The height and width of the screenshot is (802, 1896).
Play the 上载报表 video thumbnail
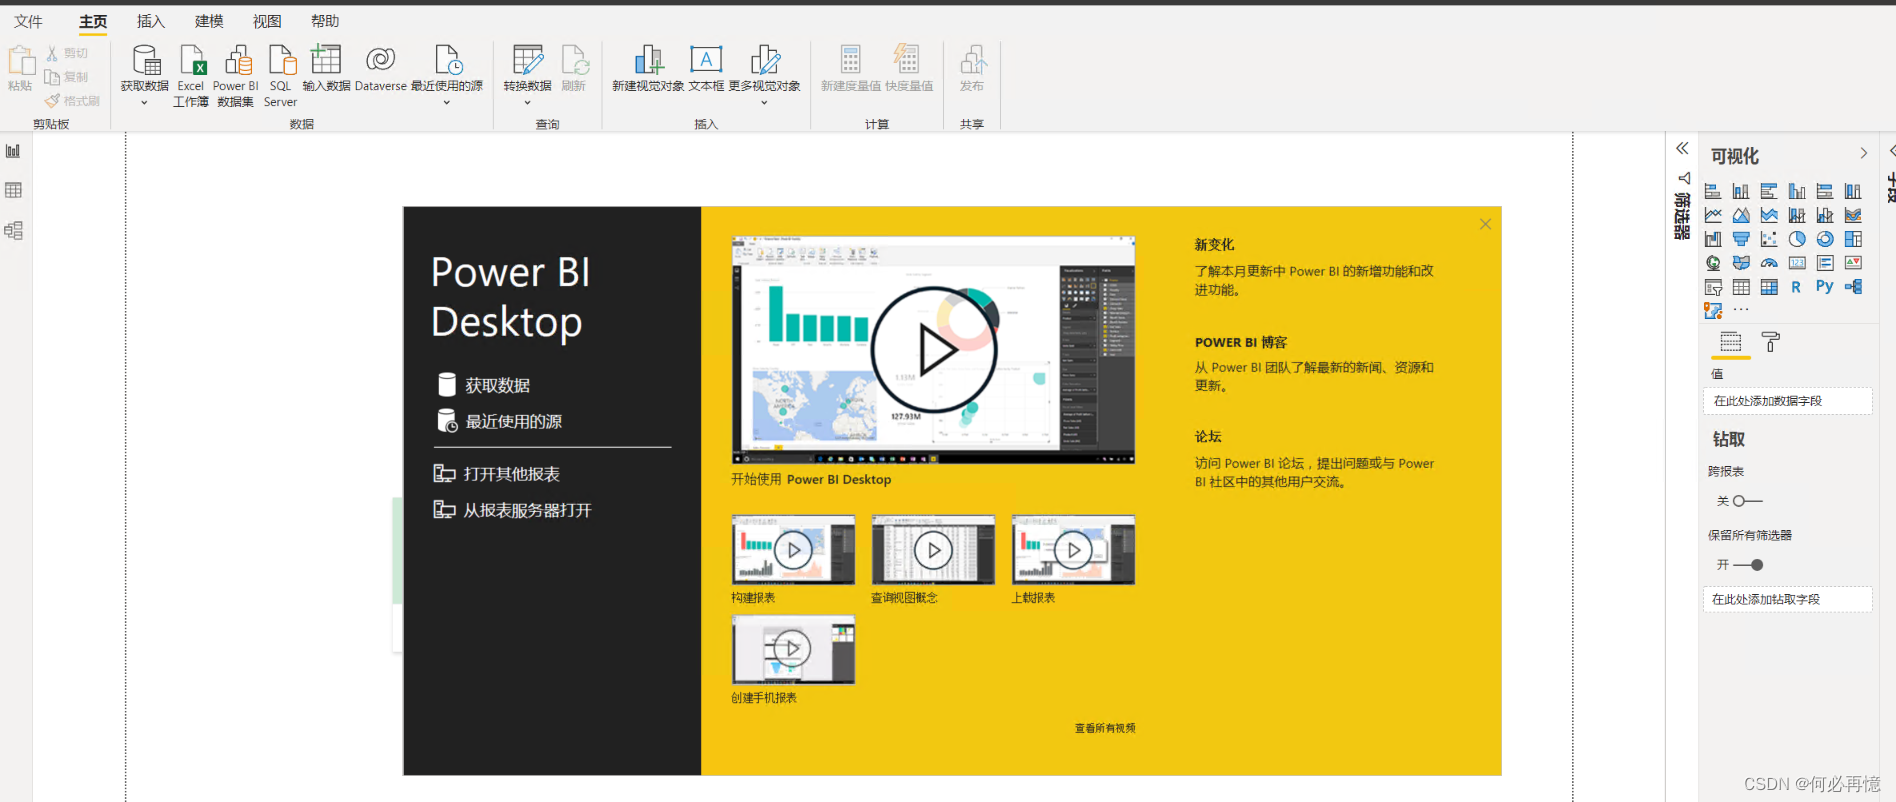coord(1073,550)
